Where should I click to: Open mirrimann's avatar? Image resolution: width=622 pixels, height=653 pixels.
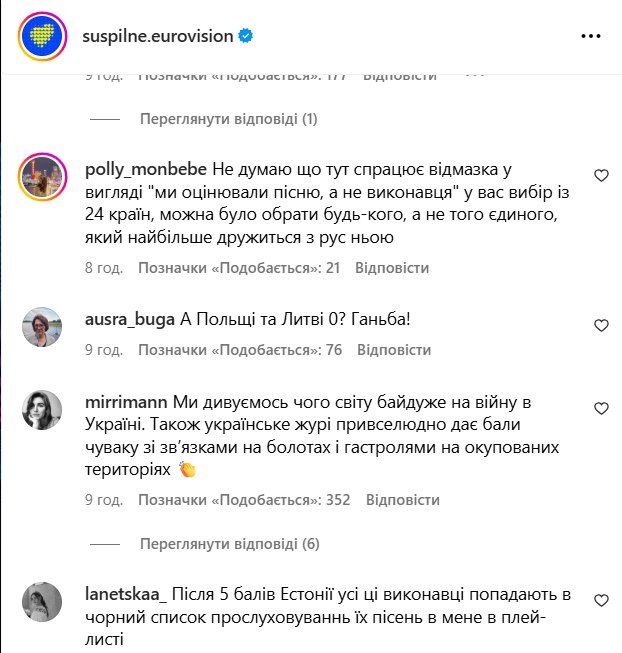click(x=42, y=409)
